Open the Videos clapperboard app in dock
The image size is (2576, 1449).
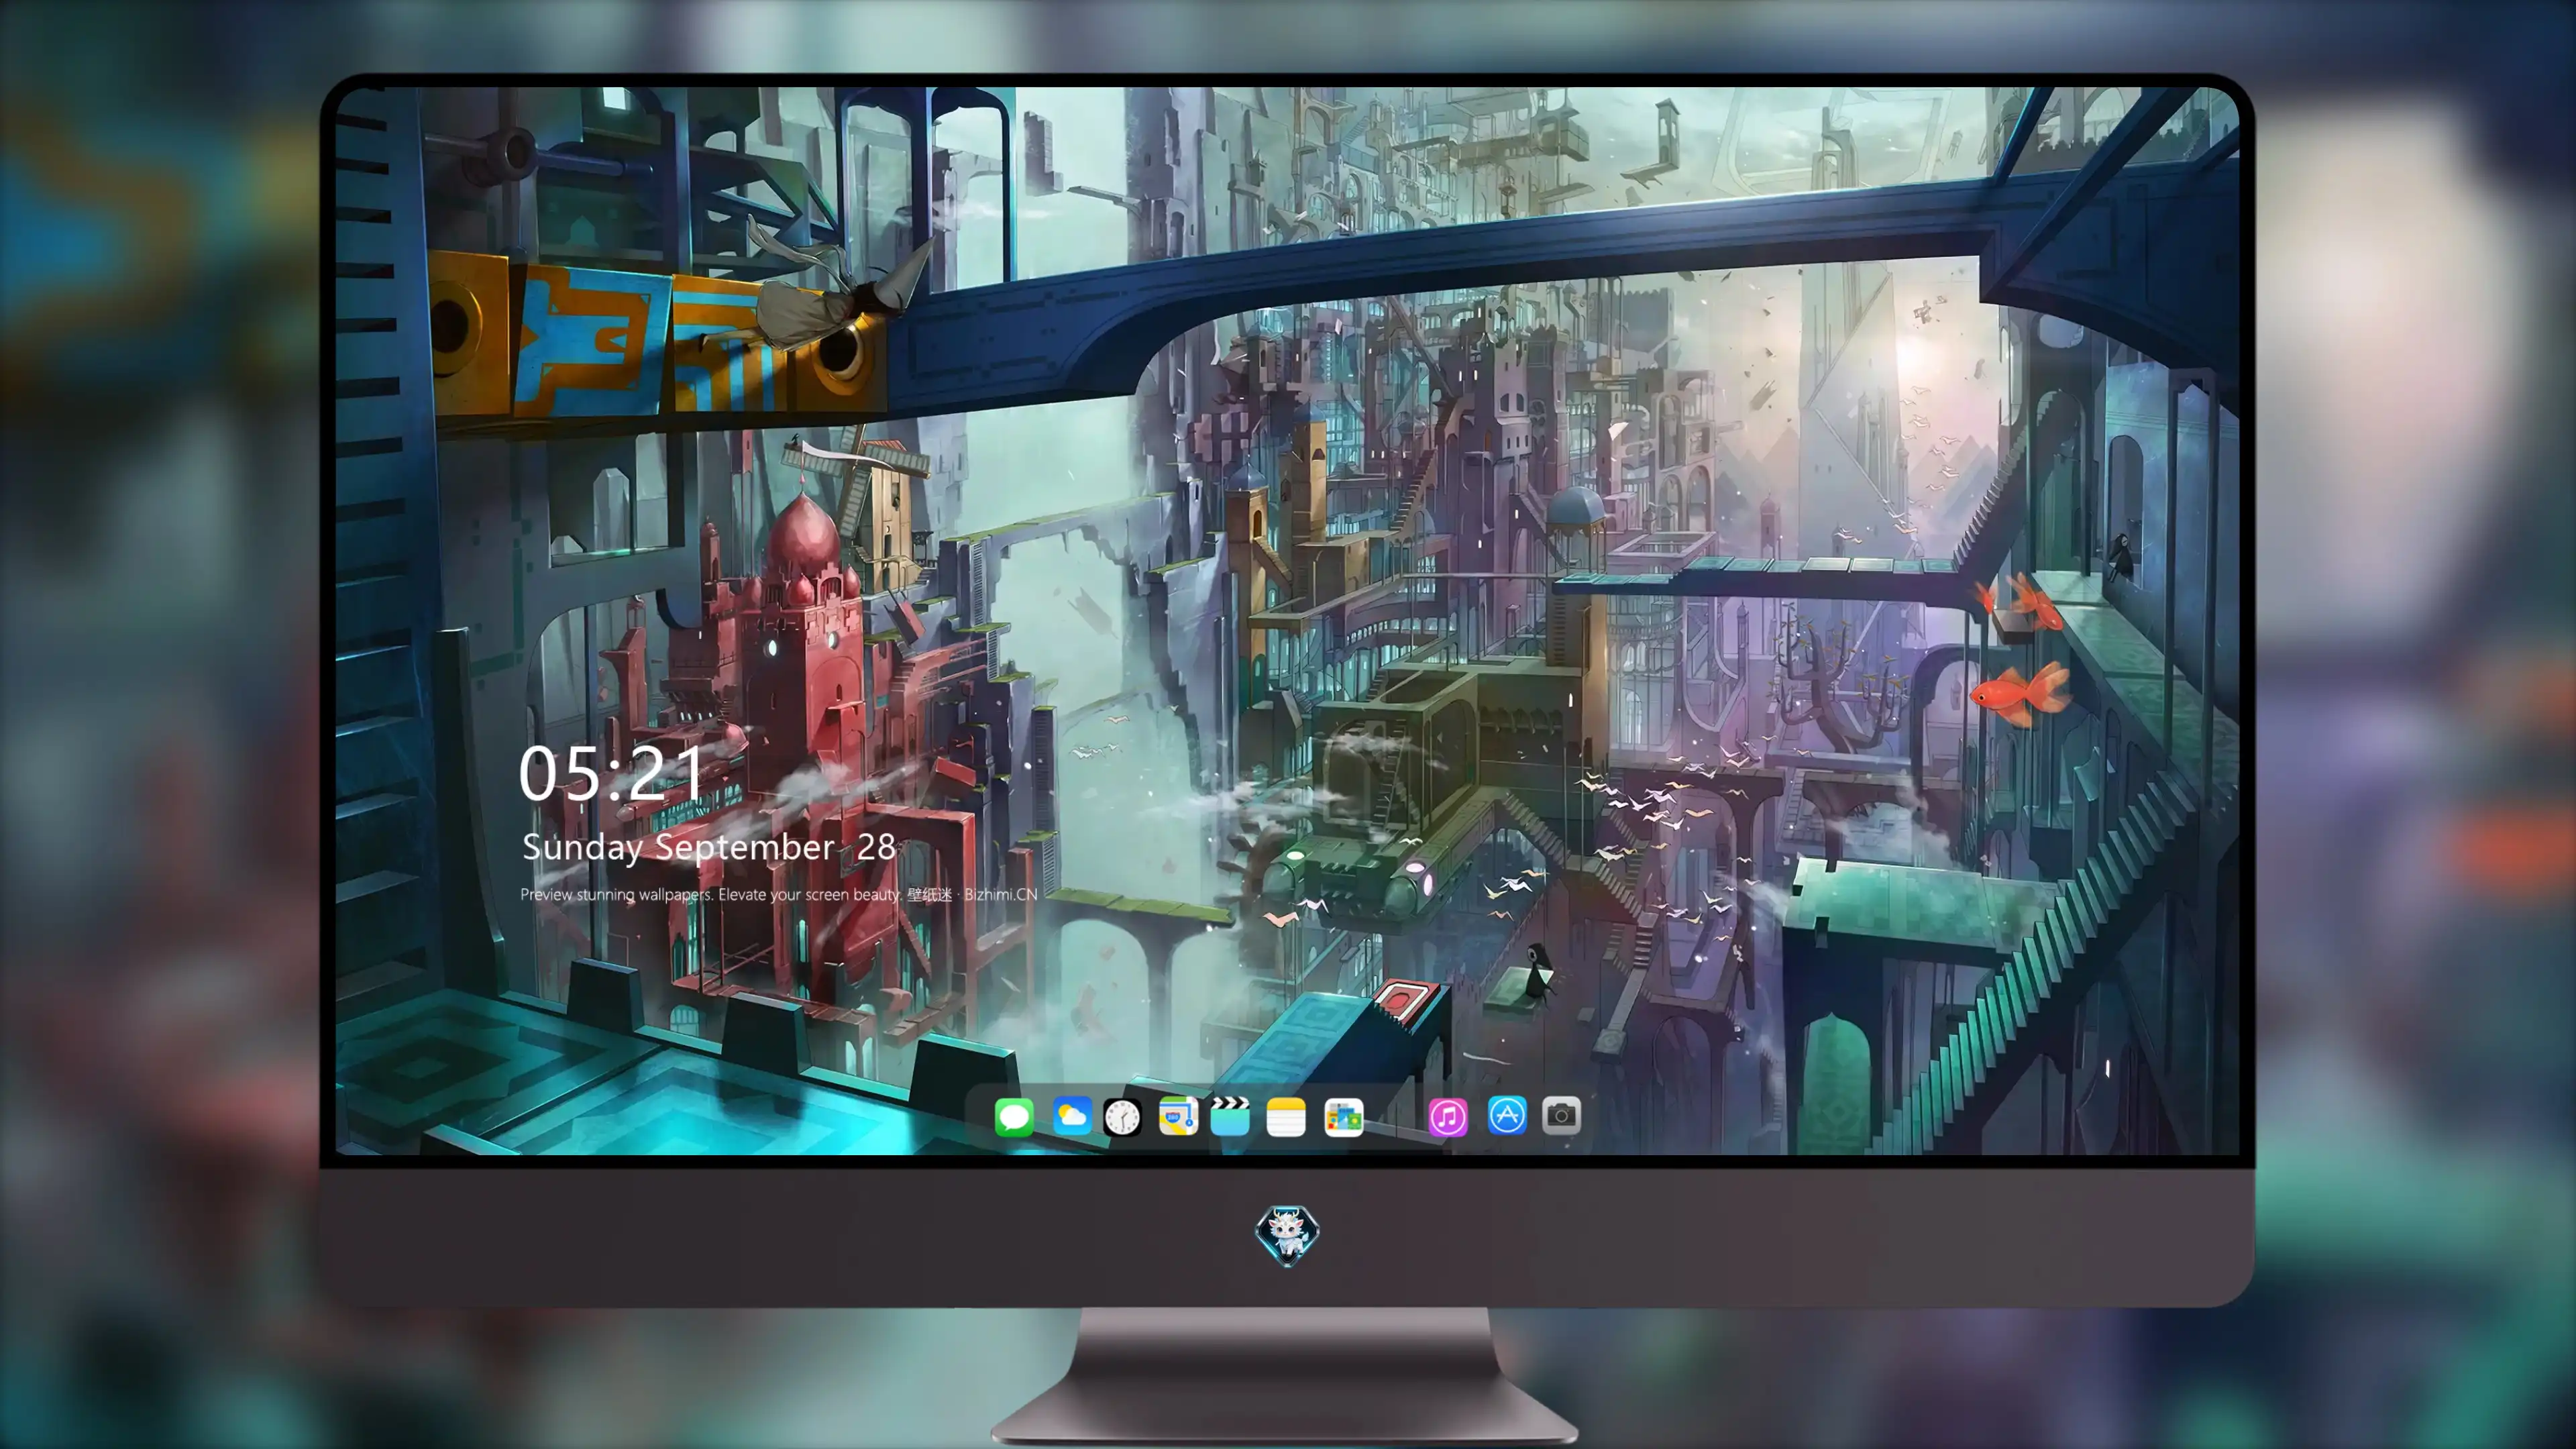pos(1230,1116)
